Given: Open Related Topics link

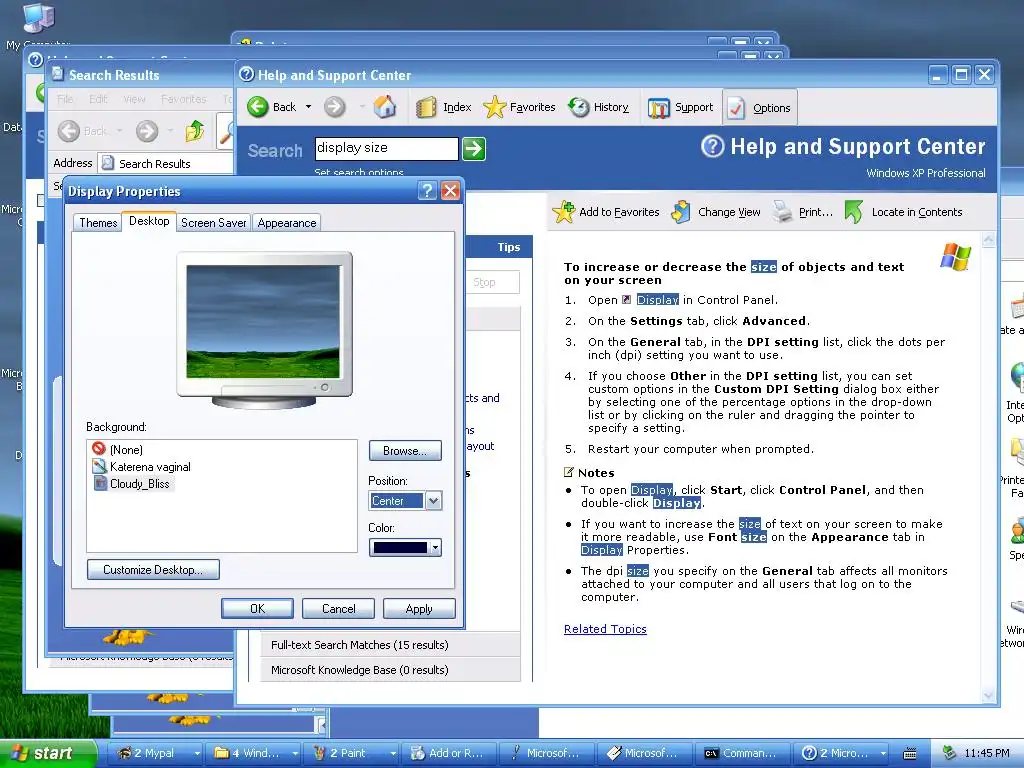Looking at the screenshot, I should [x=605, y=629].
